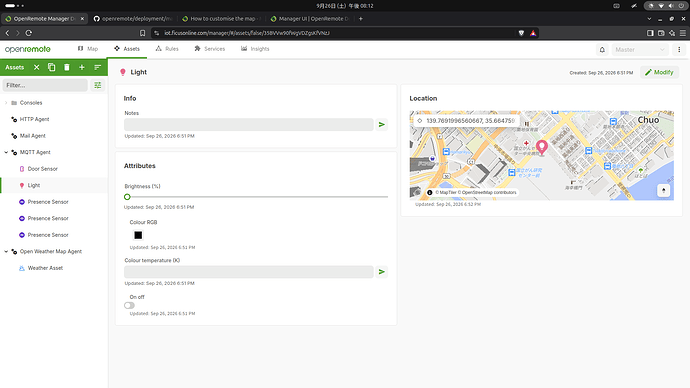
Task: Toggle the browser sidebar panel icon
Action: click(650, 33)
